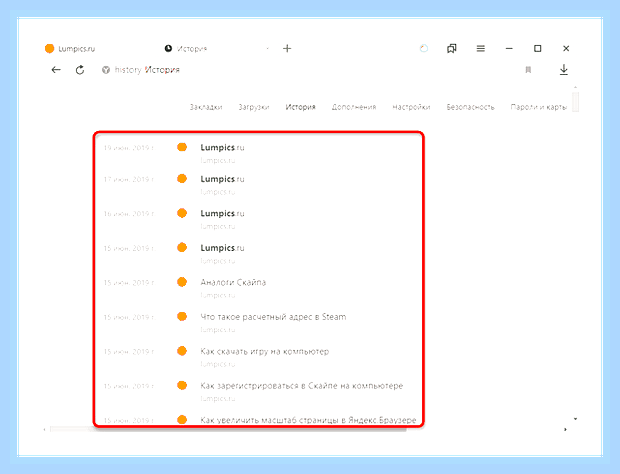Click the bookmark icon in address bar
The image size is (620, 474).
[x=528, y=70]
